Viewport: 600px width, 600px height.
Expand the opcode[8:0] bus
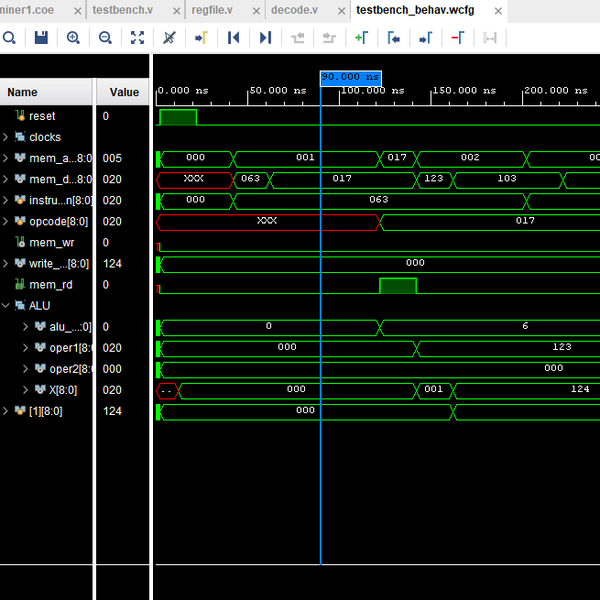5,221
